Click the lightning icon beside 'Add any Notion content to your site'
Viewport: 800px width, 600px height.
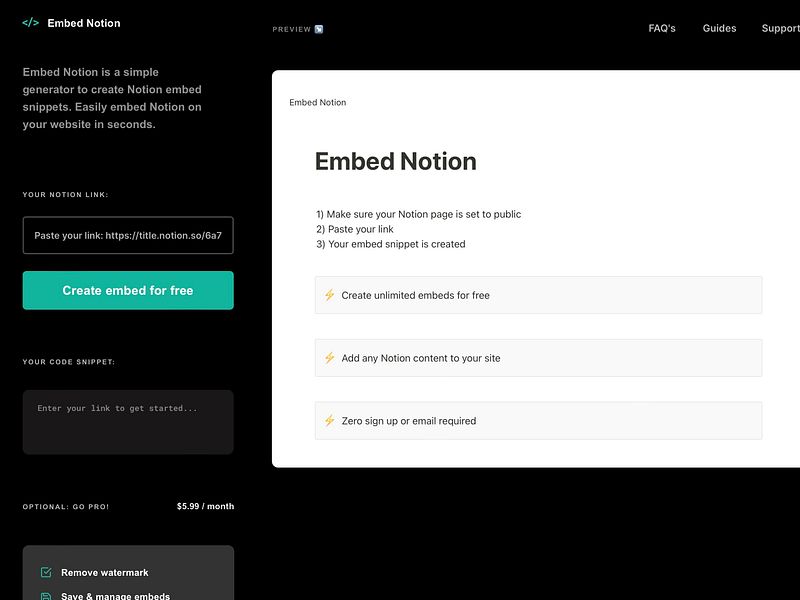(329, 357)
